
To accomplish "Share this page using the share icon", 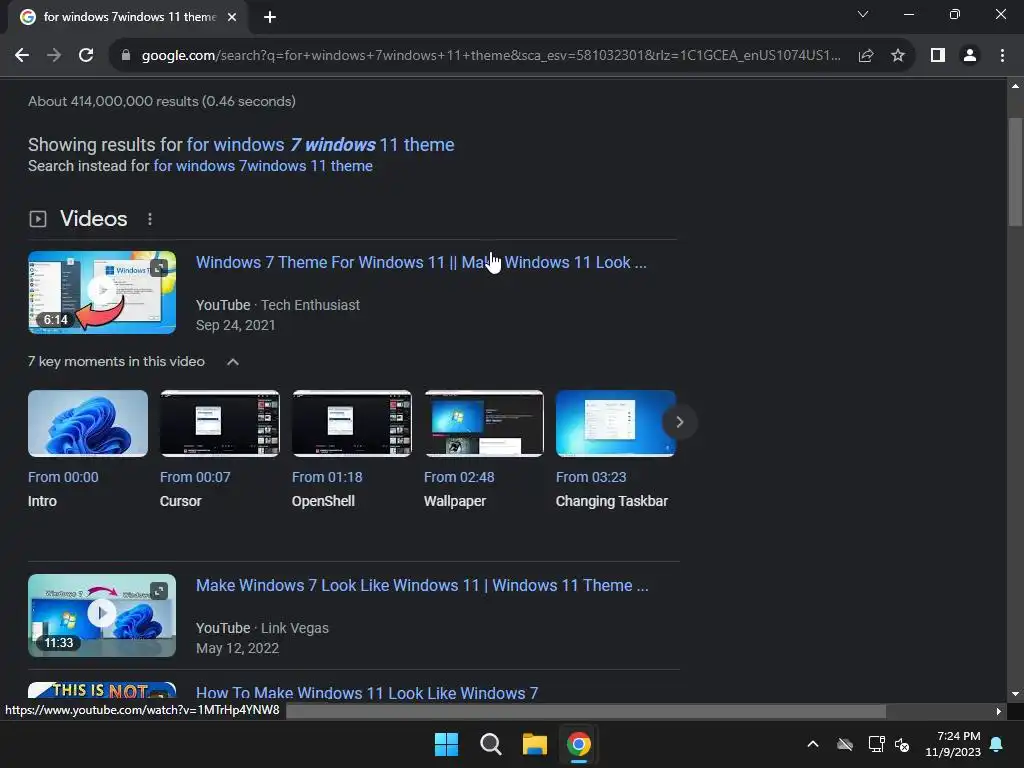I will [x=866, y=56].
